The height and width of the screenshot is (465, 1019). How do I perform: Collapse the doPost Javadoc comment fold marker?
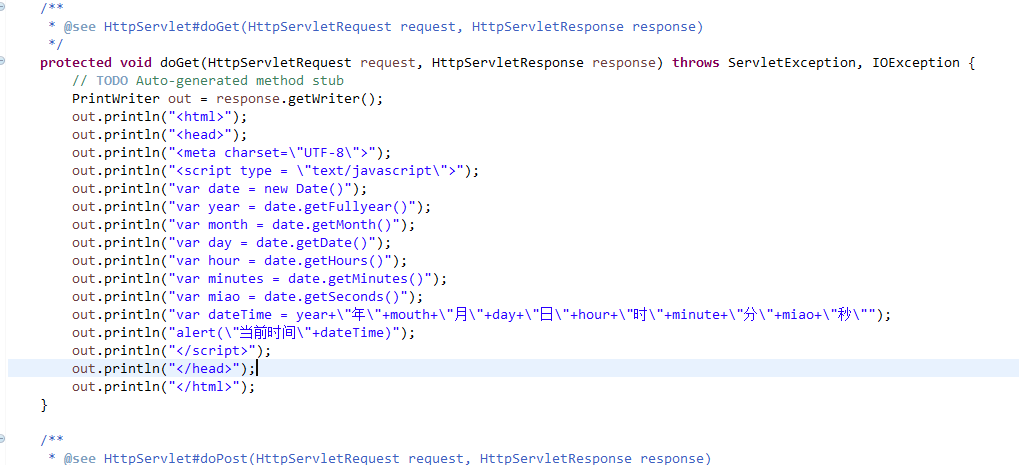pyautogui.click(x=2, y=438)
